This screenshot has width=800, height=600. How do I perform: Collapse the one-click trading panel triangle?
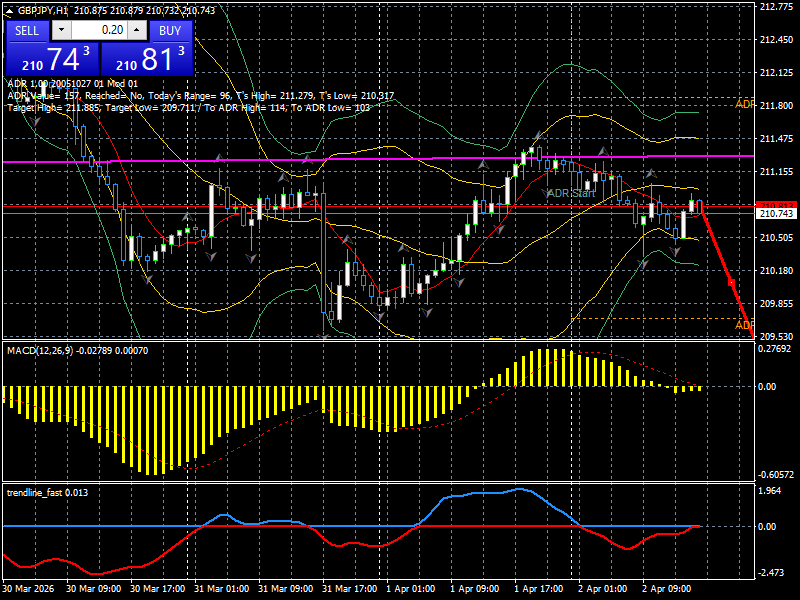coord(9,11)
